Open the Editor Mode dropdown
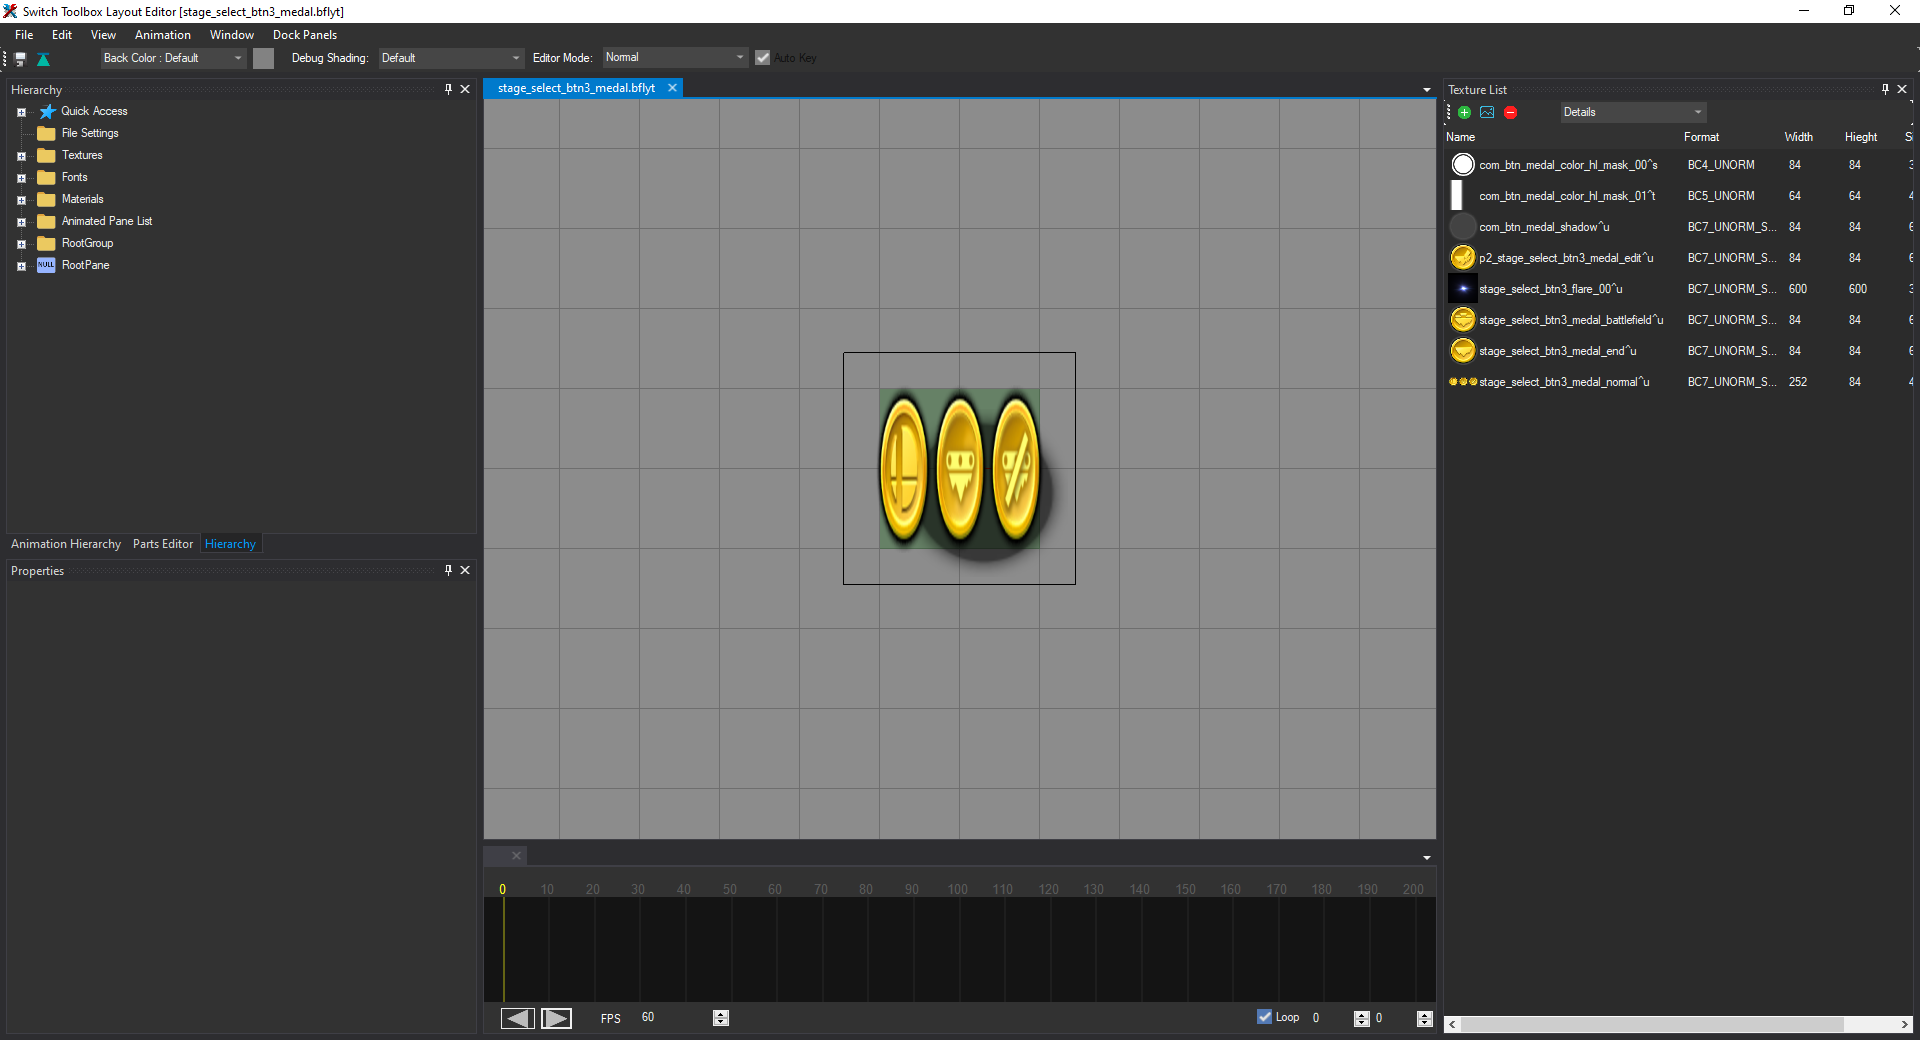Screen dimensions: 1920x1040 (x=675, y=58)
